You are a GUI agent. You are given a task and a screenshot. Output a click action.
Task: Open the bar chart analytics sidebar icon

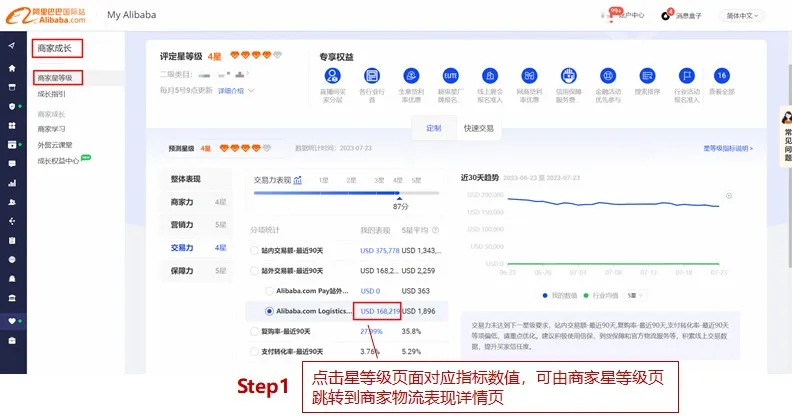tap(12, 183)
